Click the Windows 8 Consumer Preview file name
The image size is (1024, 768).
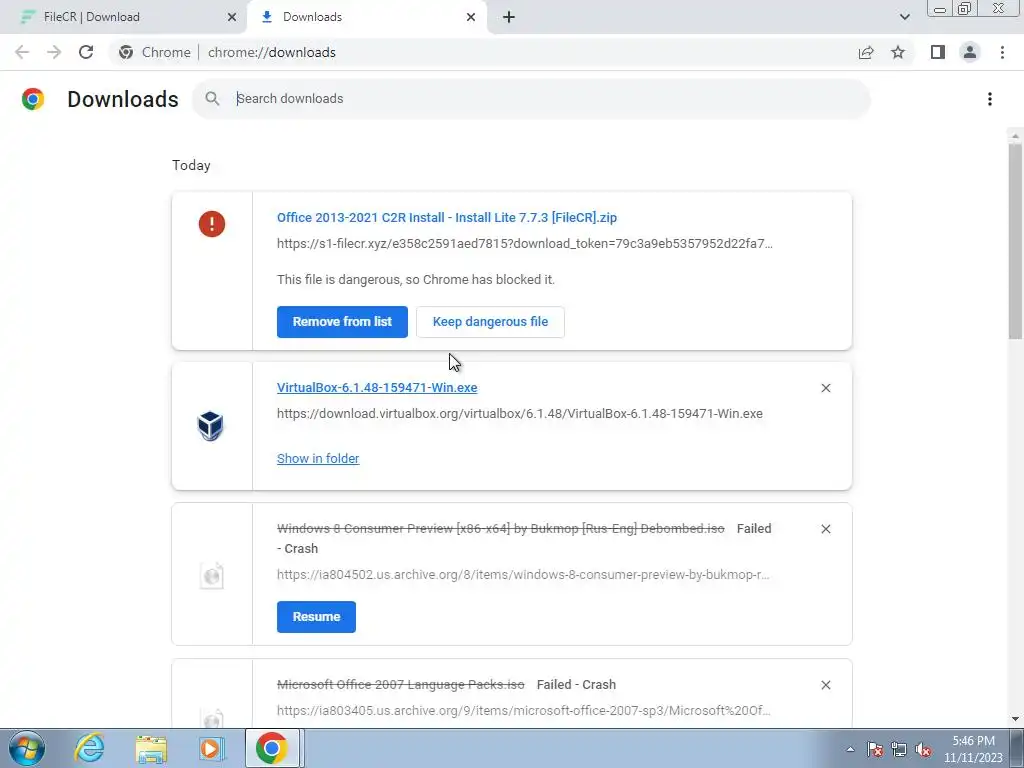(x=500, y=529)
